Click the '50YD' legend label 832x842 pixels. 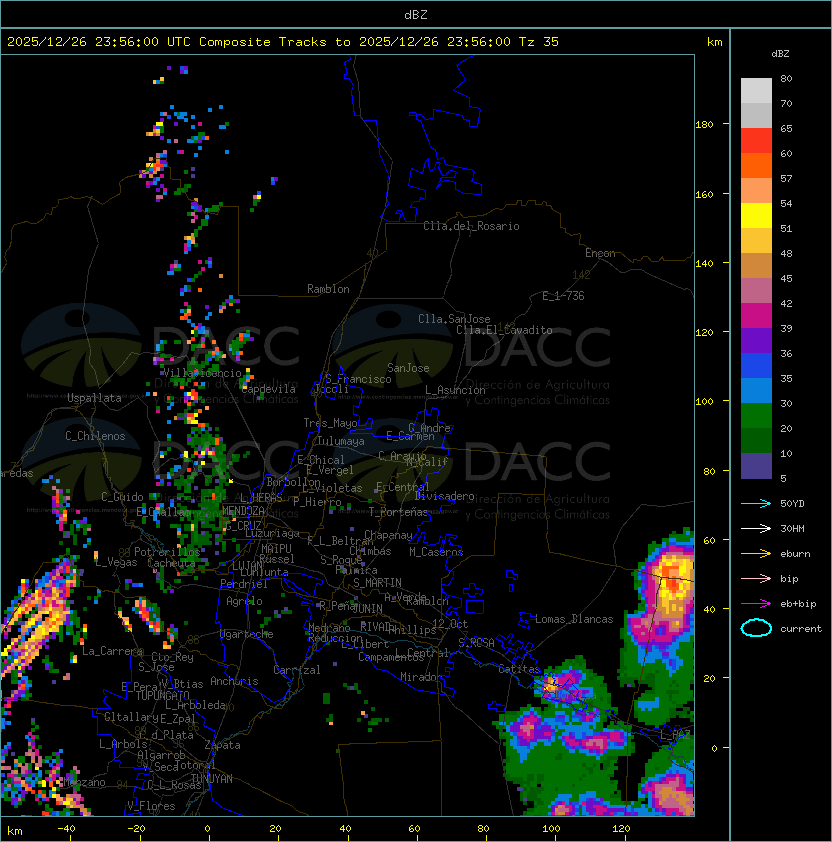pos(792,504)
